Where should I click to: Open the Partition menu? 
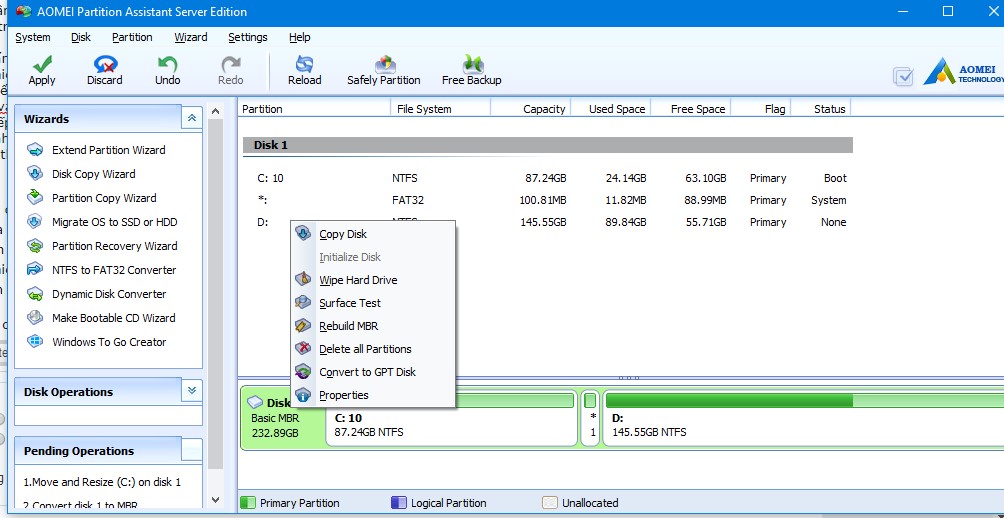pos(132,37)
